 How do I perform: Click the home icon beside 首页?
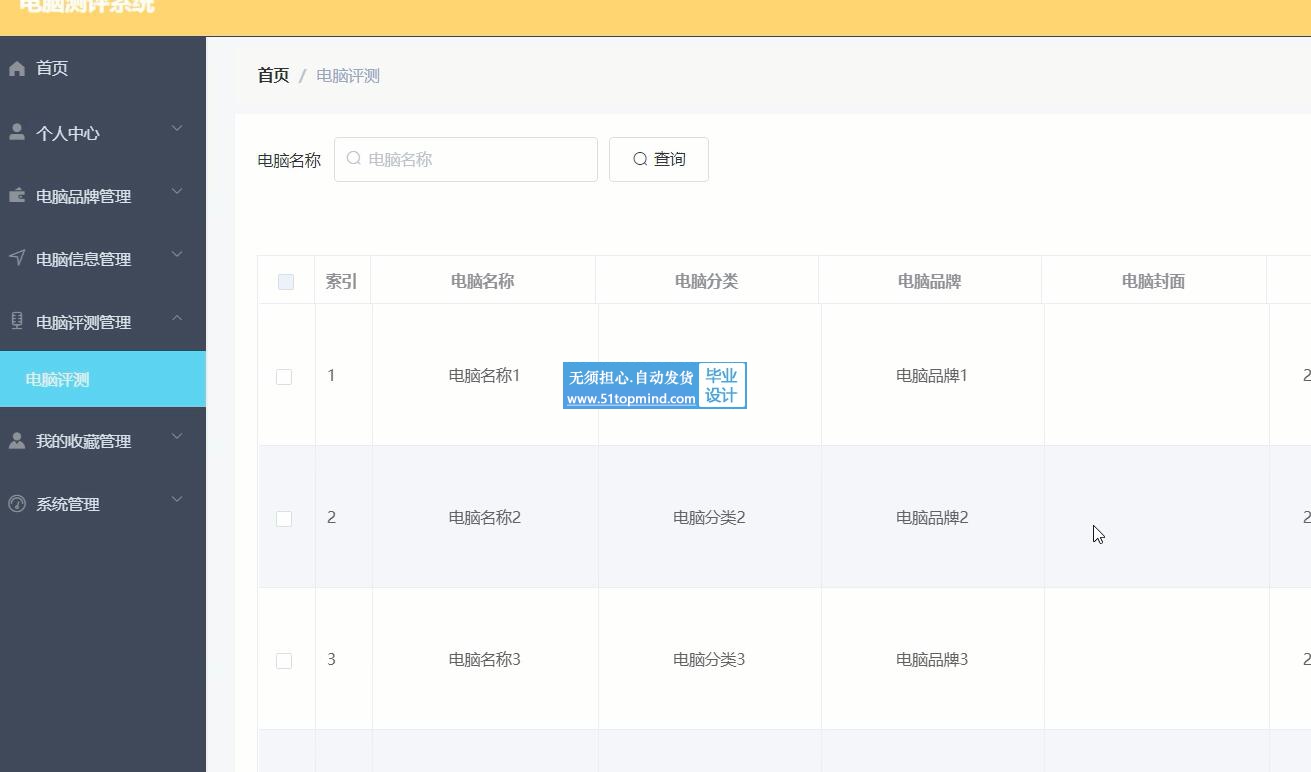point(17,68)
